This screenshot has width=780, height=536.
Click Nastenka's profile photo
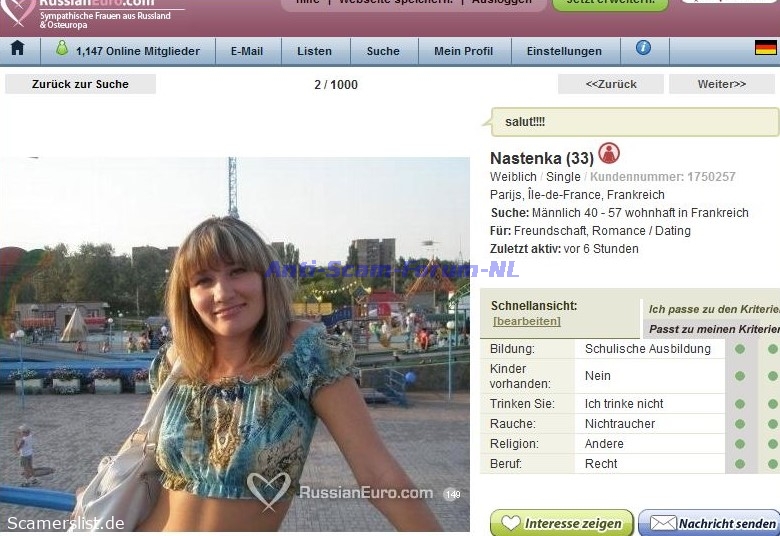pyautogui.click(x=235, y=343)
